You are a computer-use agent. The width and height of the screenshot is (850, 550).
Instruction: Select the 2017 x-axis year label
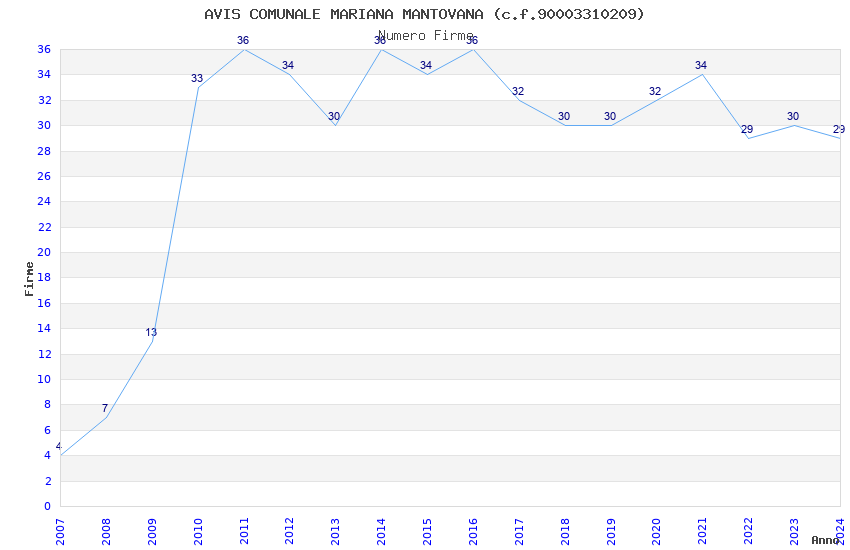[x=519, y=532]
